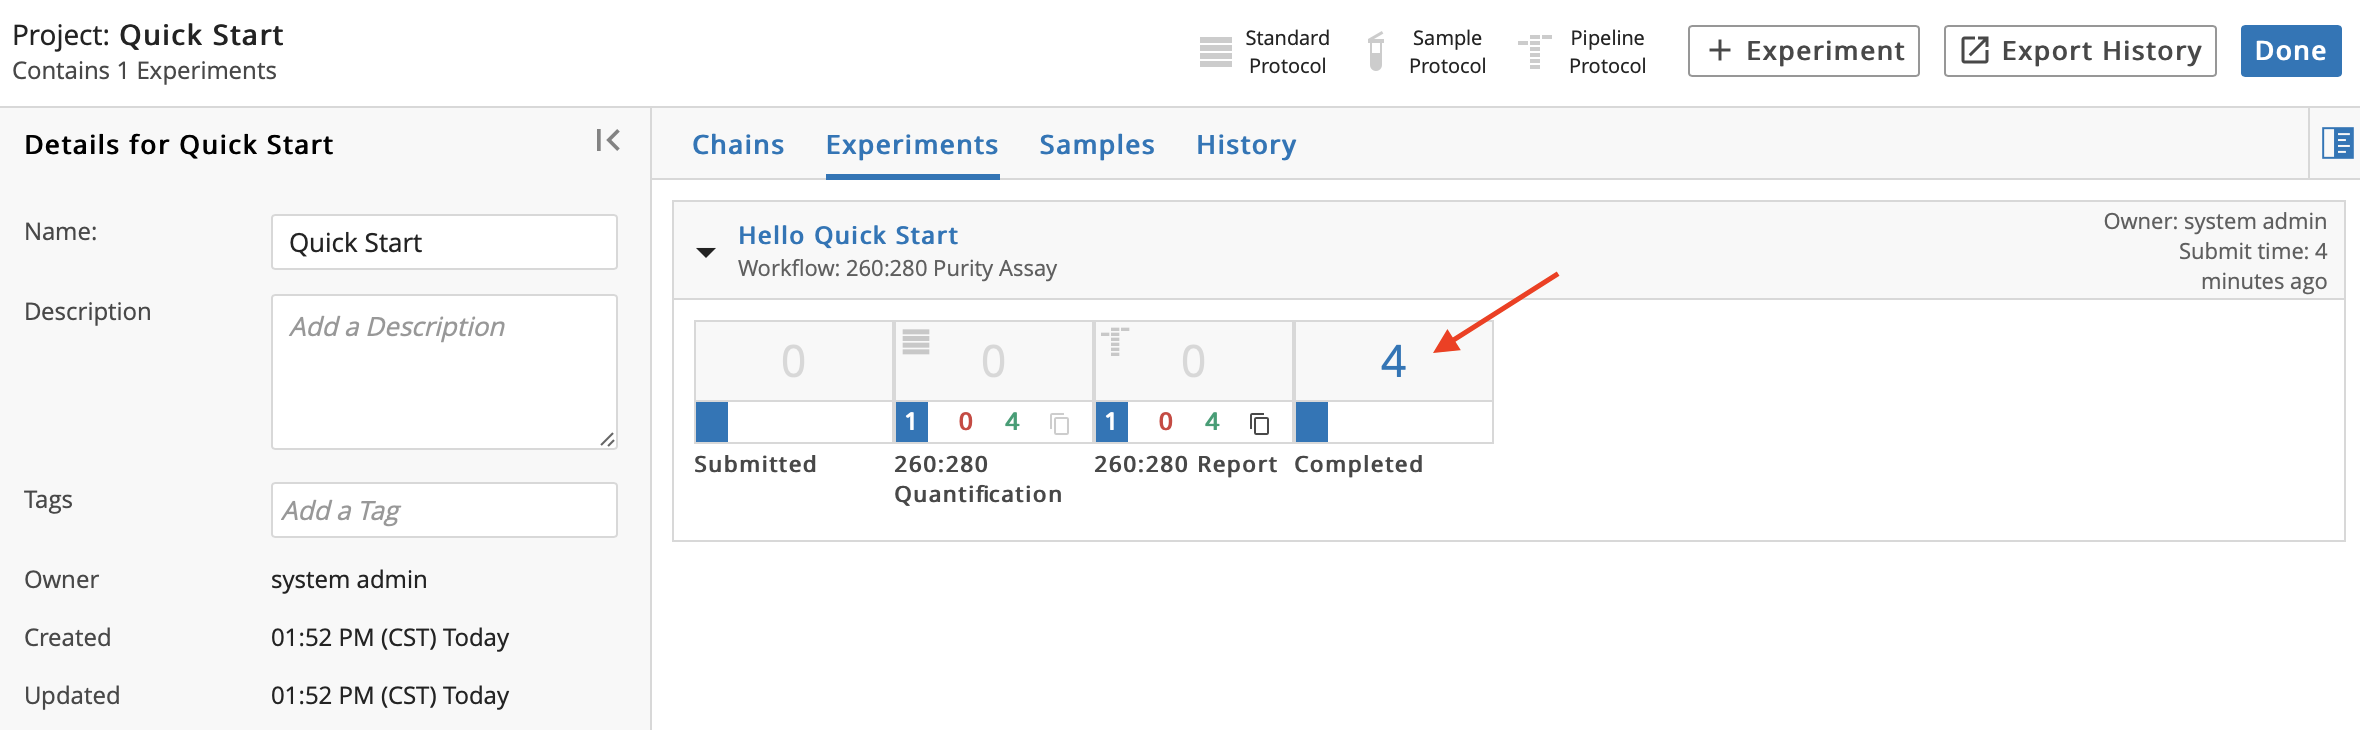Click copy icon in 260:280 Report row
Screen dimensions: 2360x730
1260,424
